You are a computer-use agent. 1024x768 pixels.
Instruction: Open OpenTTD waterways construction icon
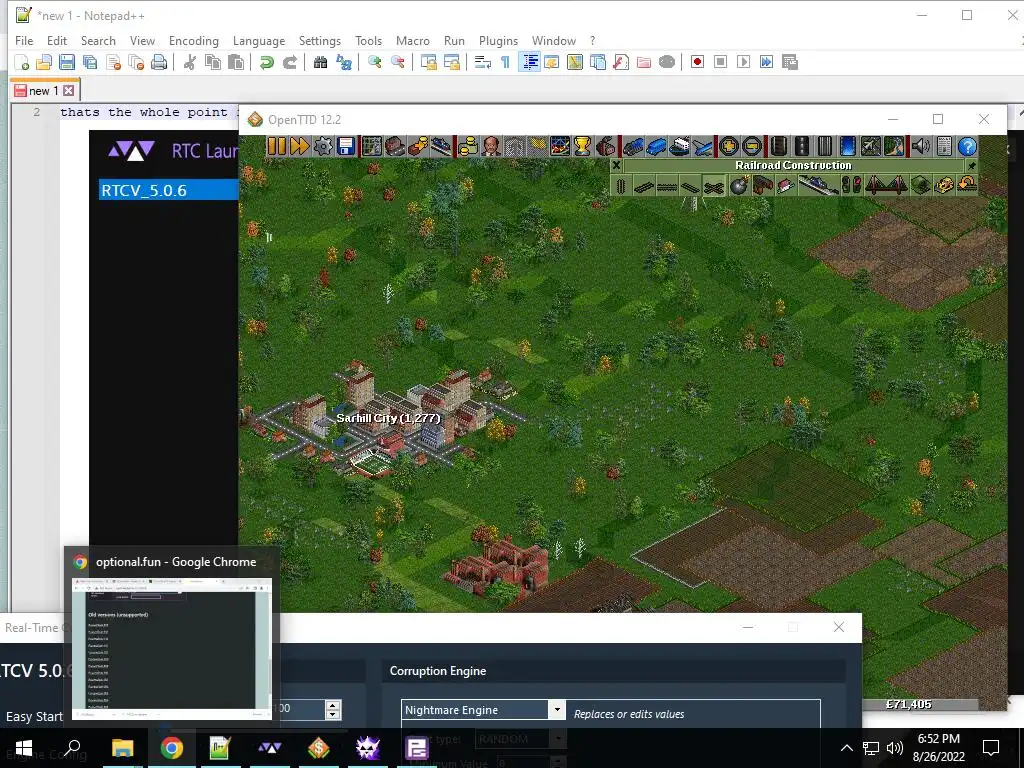tap(848, 146)
